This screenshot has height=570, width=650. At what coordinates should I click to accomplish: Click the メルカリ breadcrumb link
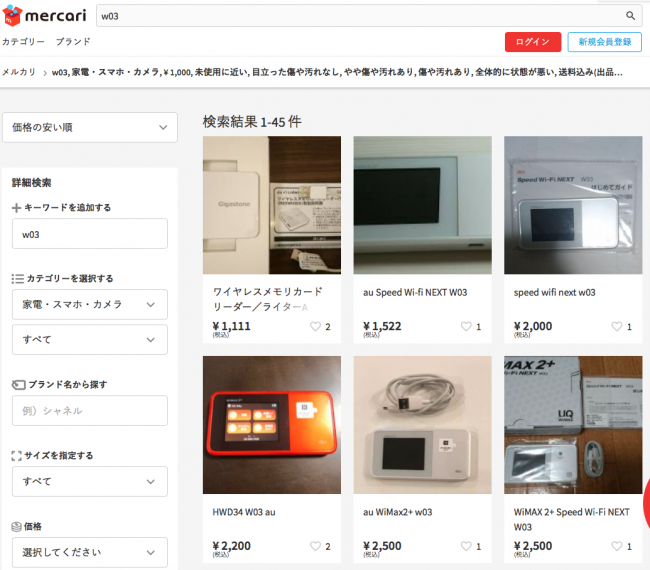pyautogui.click(x=19, y=72)
